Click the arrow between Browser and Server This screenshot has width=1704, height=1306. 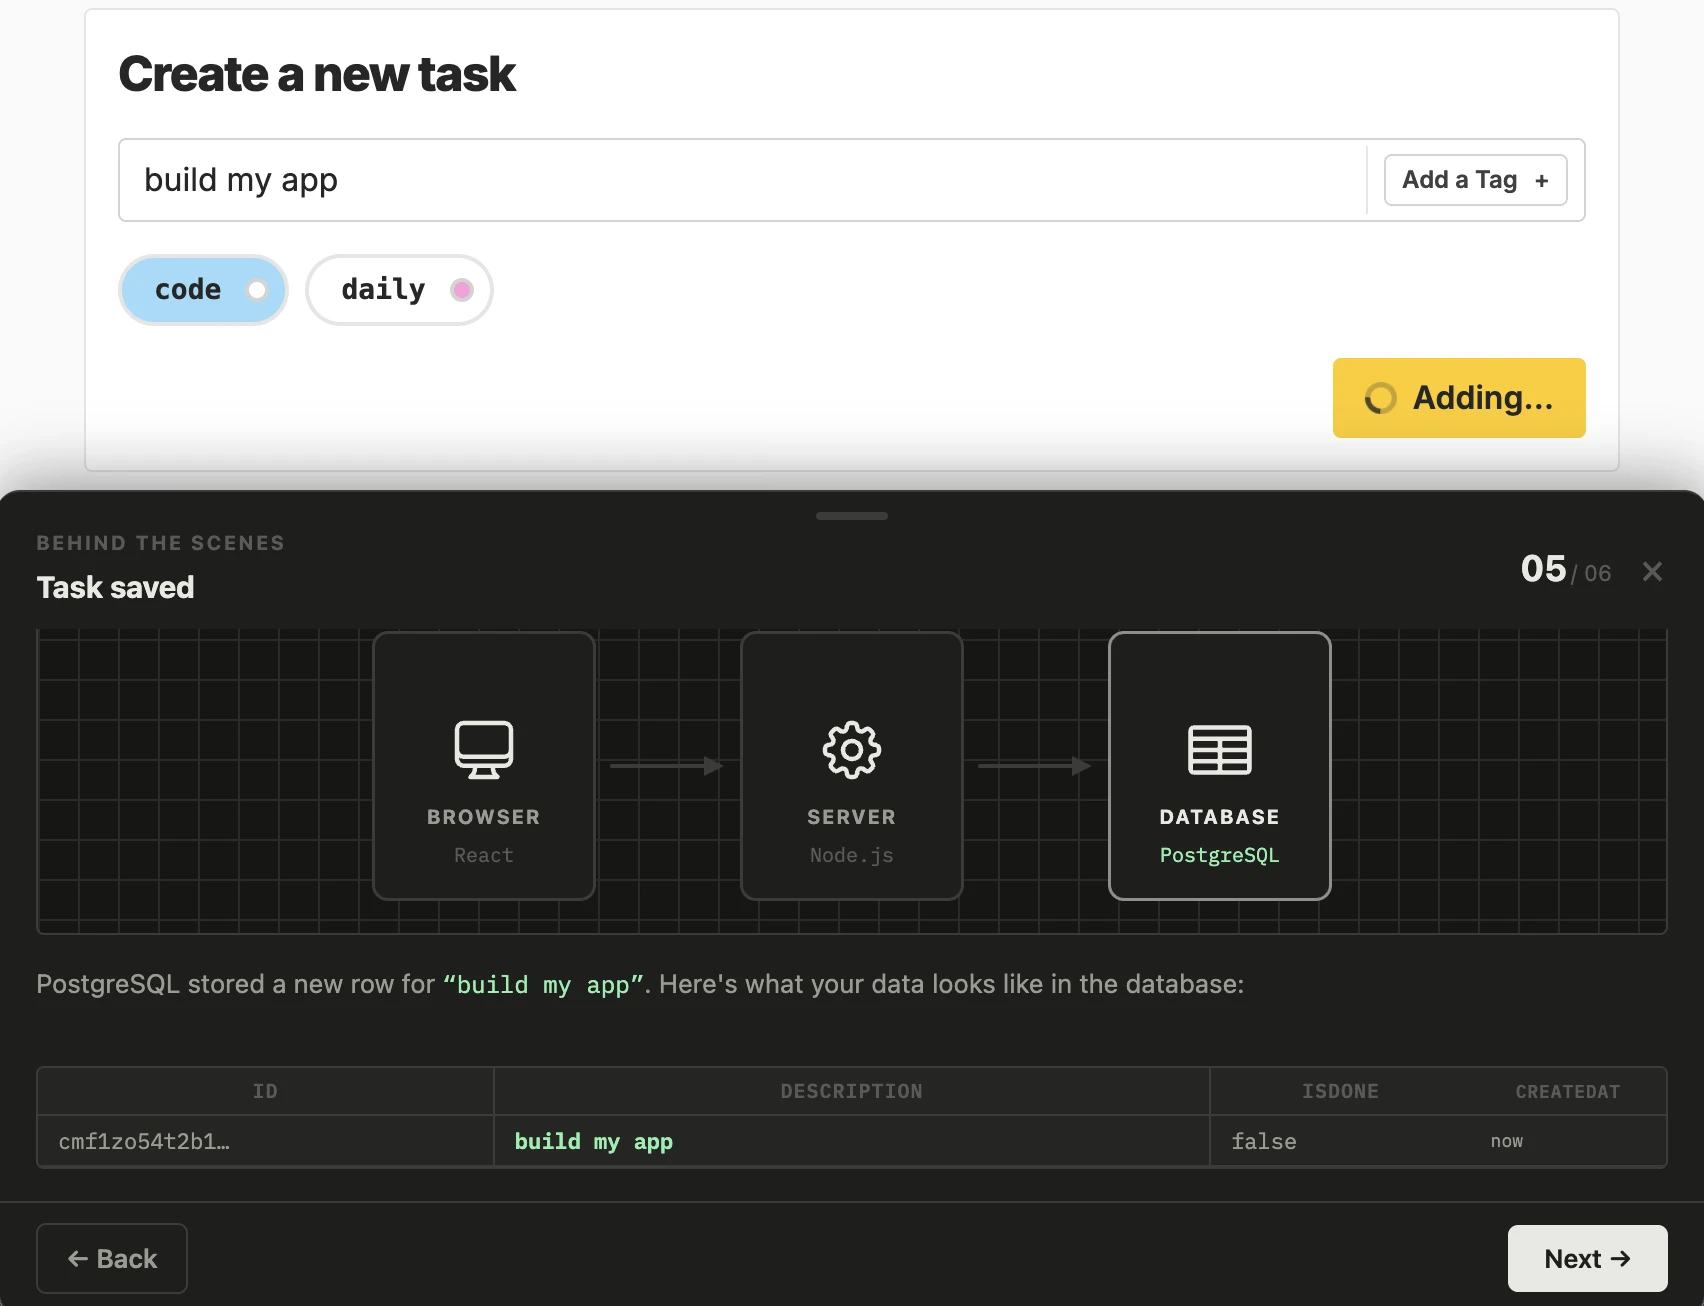click(x=667, y=766)
